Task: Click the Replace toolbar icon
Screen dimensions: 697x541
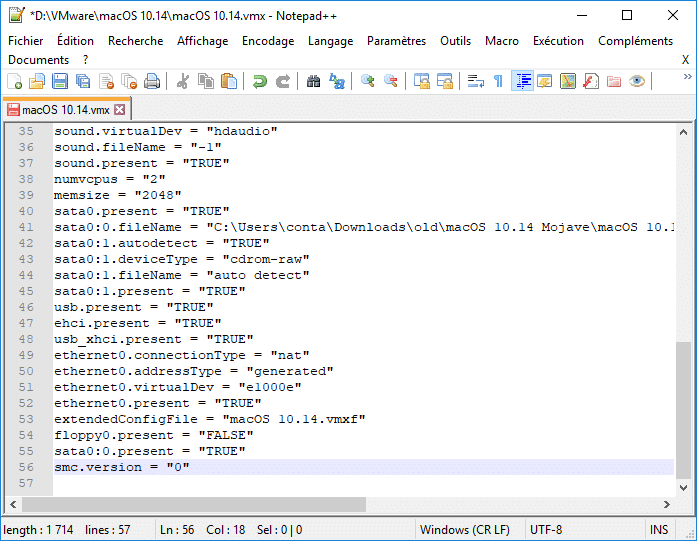Action: pos(336,81)
